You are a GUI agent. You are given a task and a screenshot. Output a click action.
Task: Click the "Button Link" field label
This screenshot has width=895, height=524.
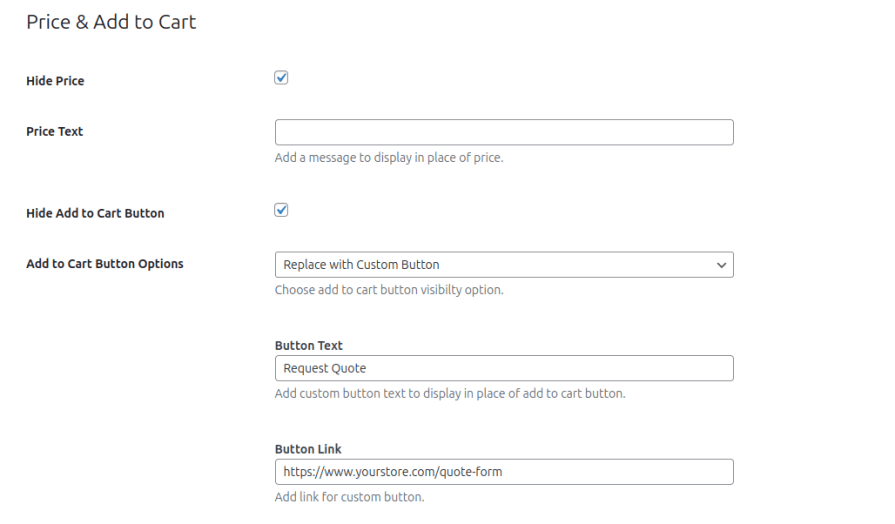(308, 449)
